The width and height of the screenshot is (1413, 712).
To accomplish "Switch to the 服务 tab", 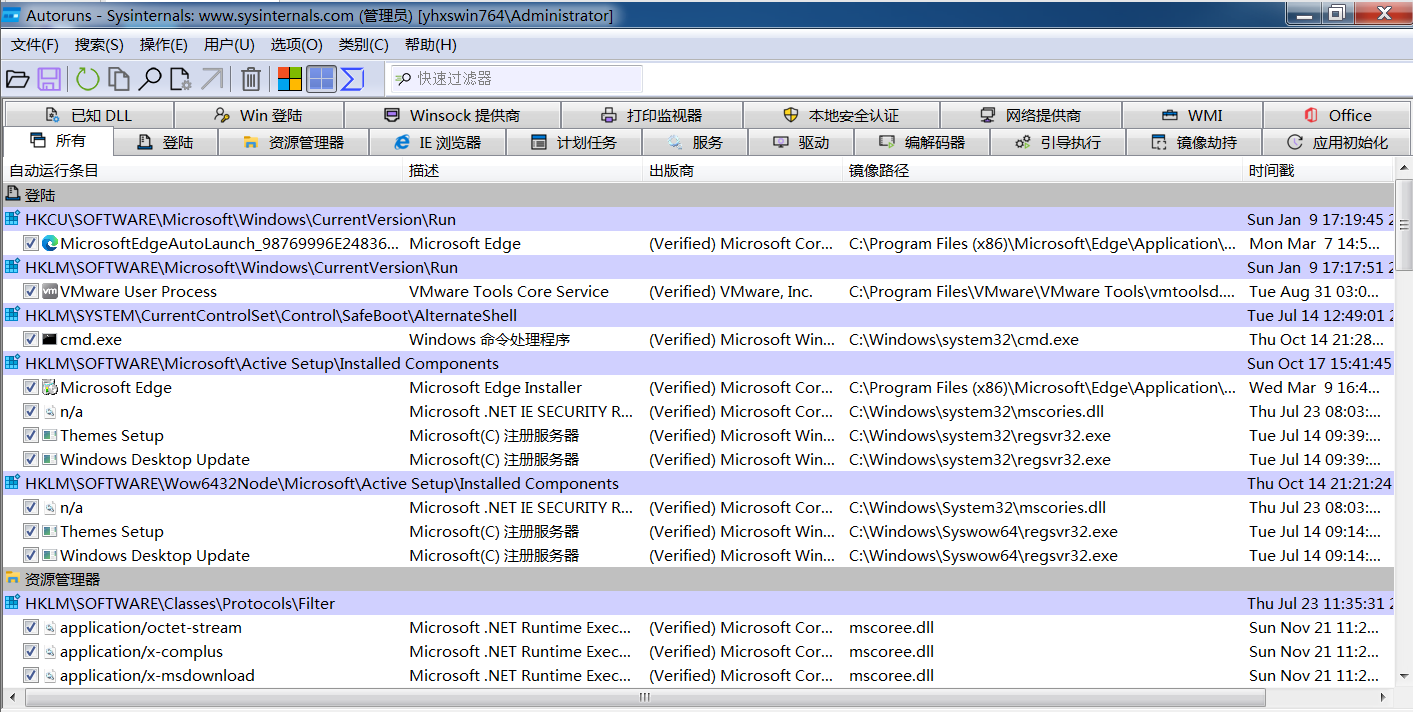I will [x=694, y=142].
